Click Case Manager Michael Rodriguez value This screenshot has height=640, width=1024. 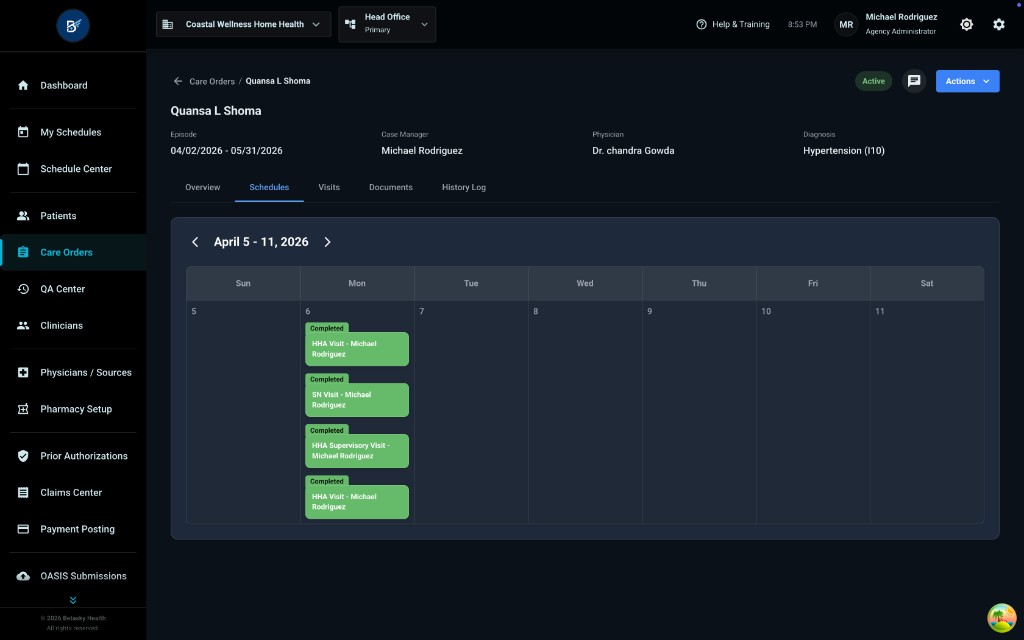coord(421,151)
